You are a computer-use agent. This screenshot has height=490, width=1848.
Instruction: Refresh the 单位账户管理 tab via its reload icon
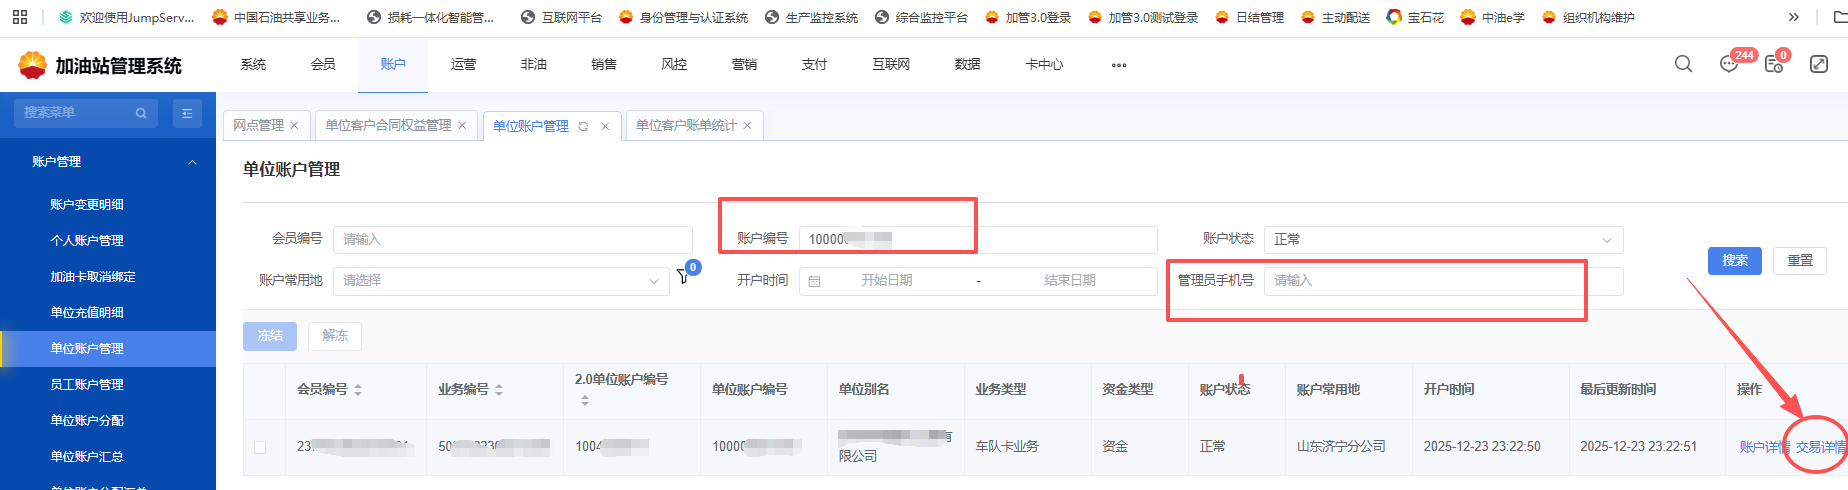[583, 126]
